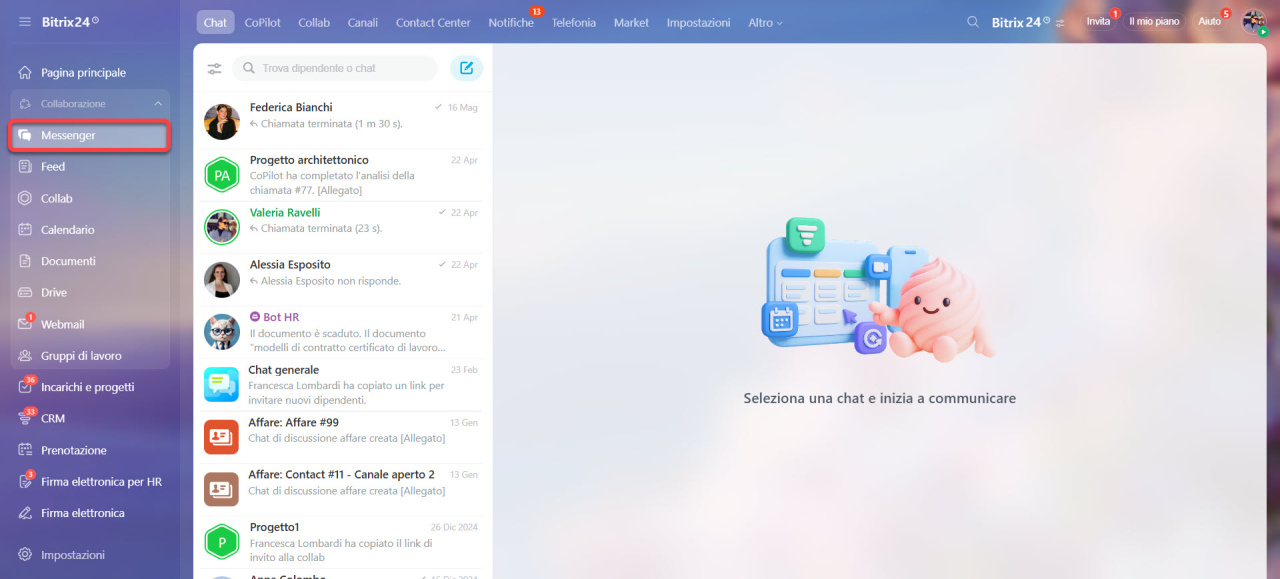Image resolution: width=1280 pixels, height=579 pixels.
Task: Click the search magnifier in the top bar
Action: click(x=973, y=22)
